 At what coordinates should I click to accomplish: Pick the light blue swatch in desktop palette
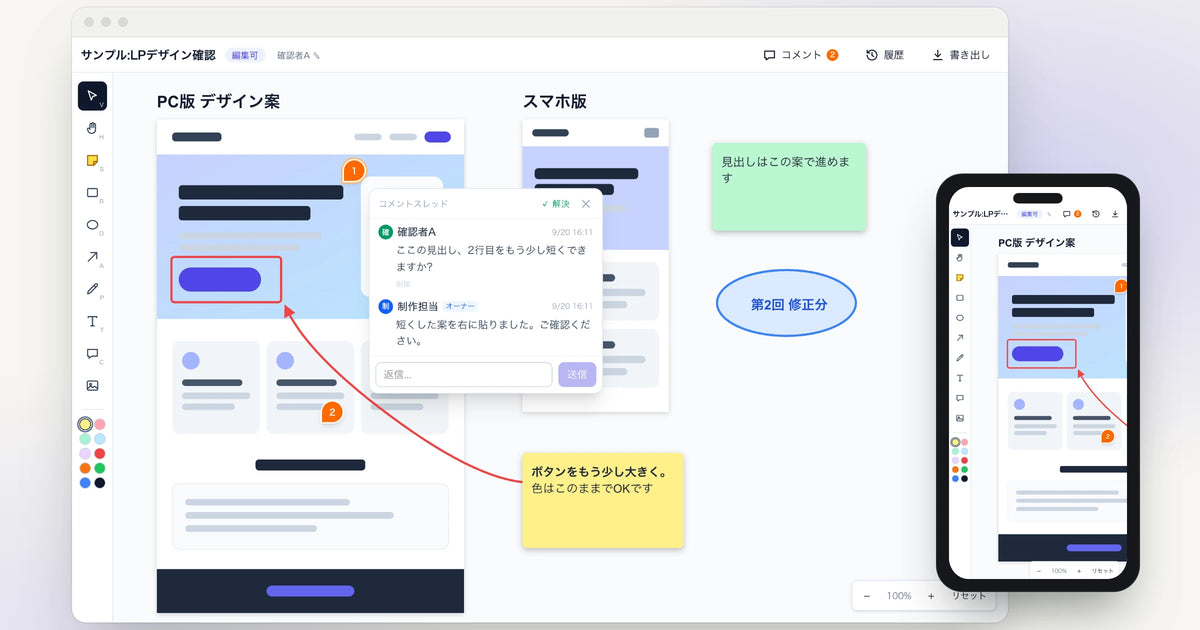[x=100, y=439]
